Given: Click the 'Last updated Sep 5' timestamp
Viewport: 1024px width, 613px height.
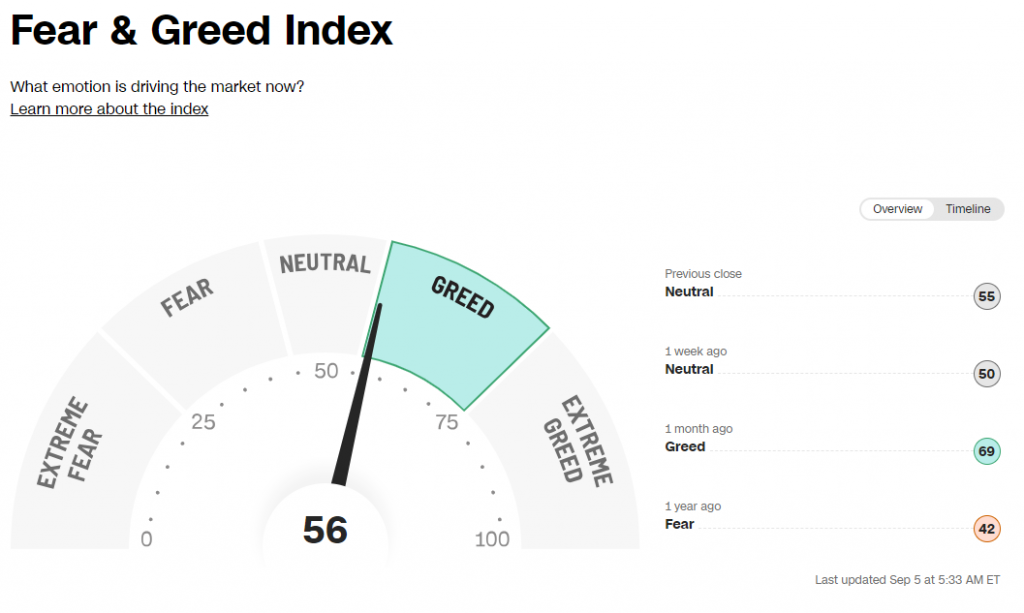Looking at the screenshot, I should (x=907, y=580).
